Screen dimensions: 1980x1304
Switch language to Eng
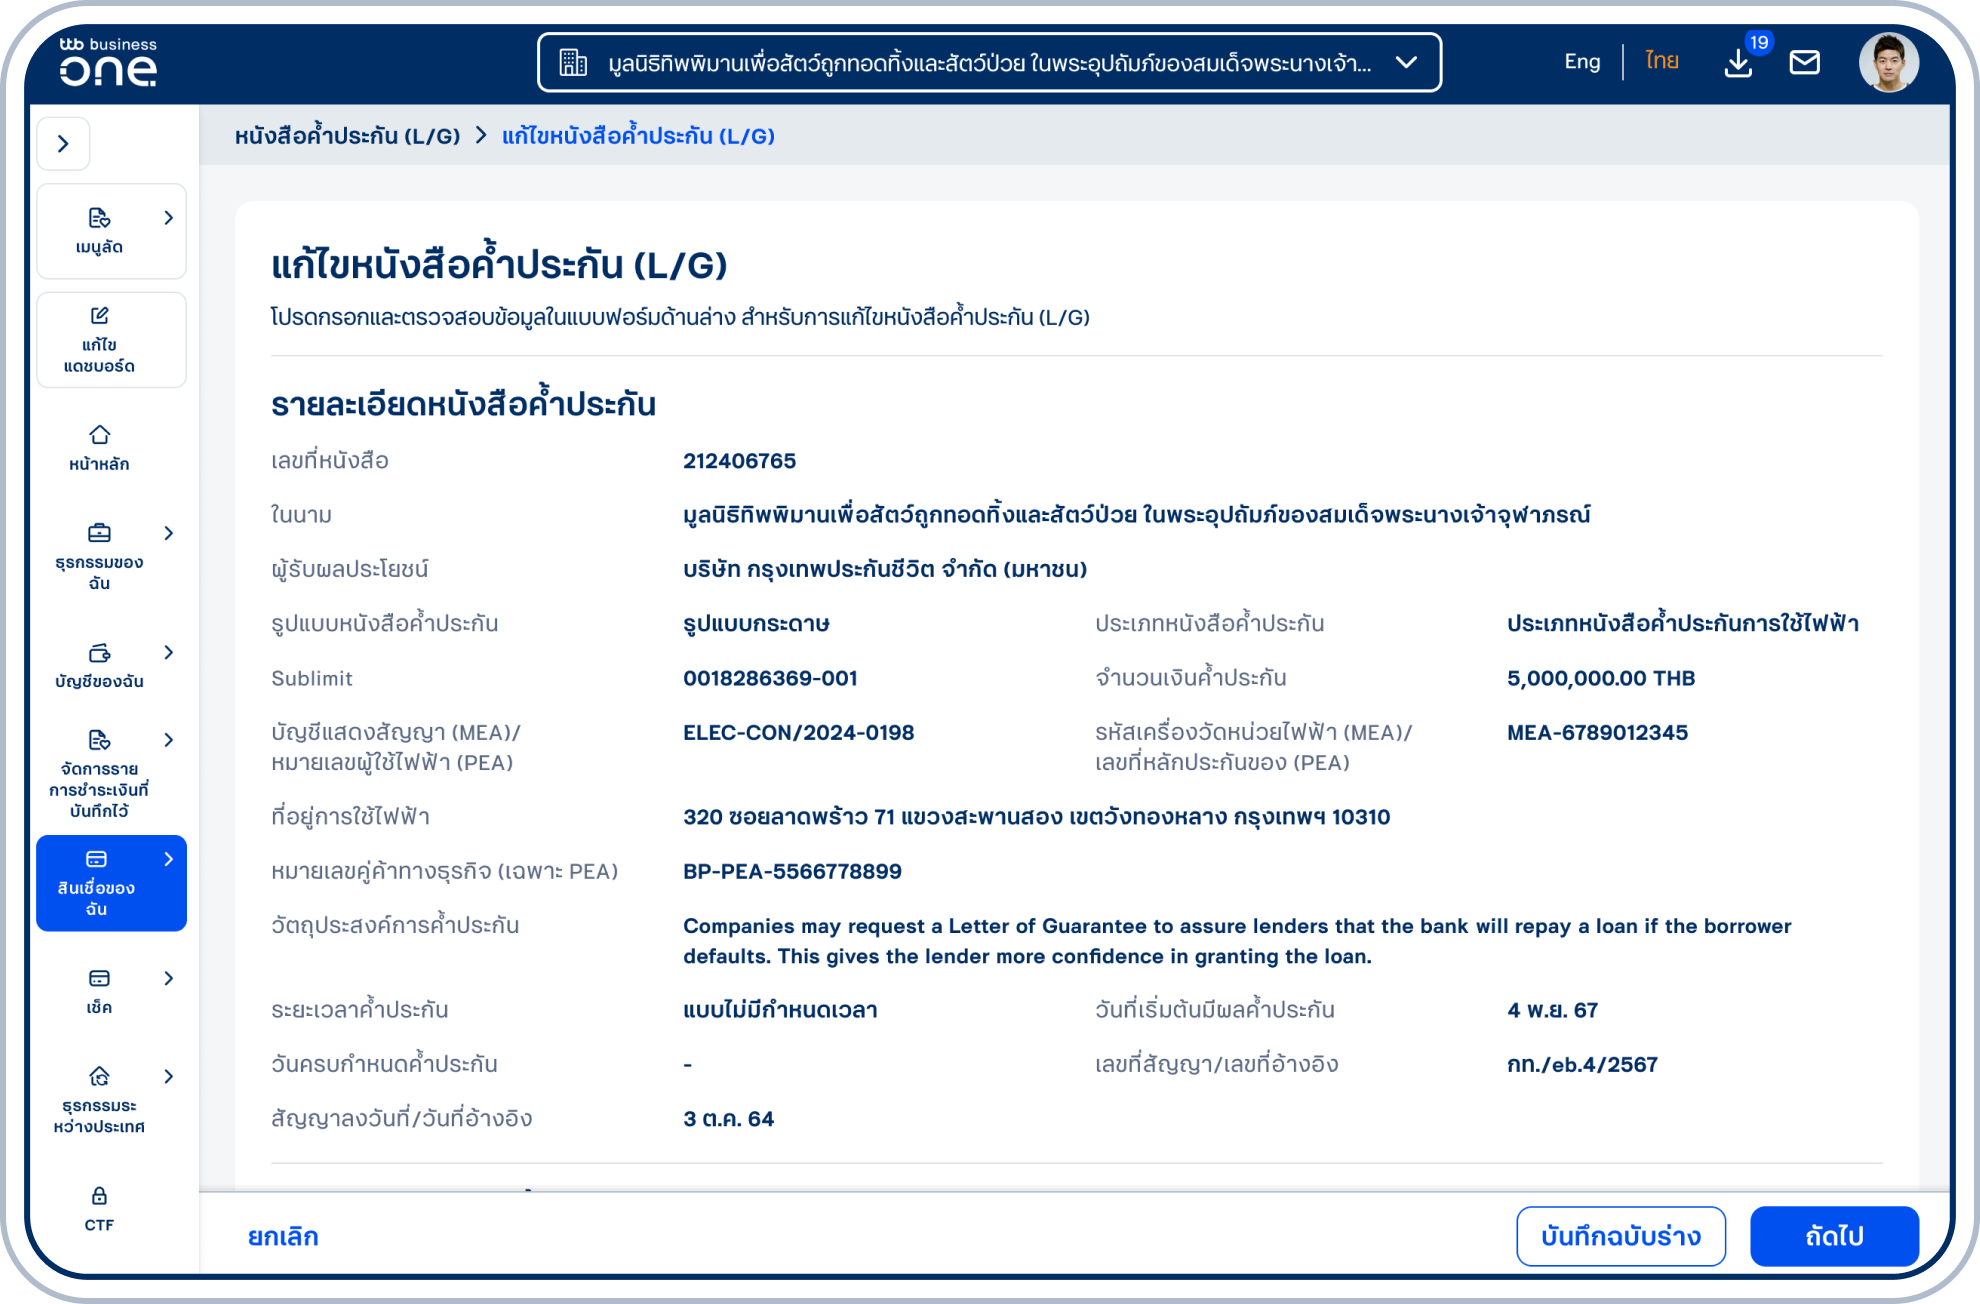pyautogui.click(x=1581, y=62)
